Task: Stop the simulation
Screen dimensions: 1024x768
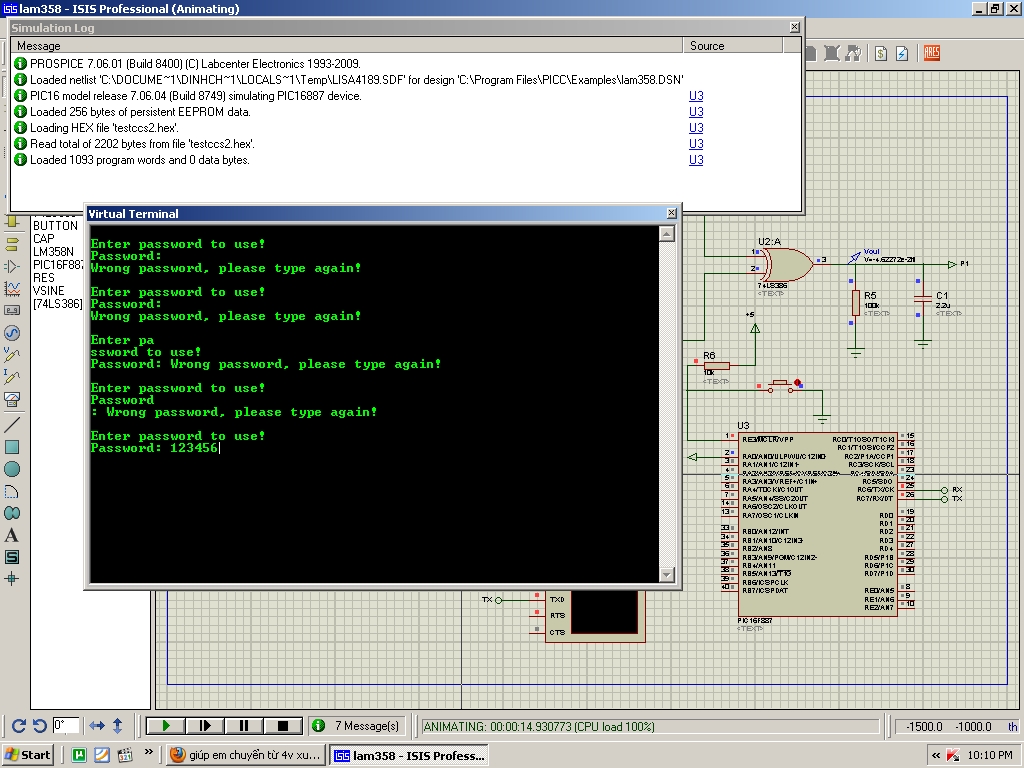Action: point(282,726)
